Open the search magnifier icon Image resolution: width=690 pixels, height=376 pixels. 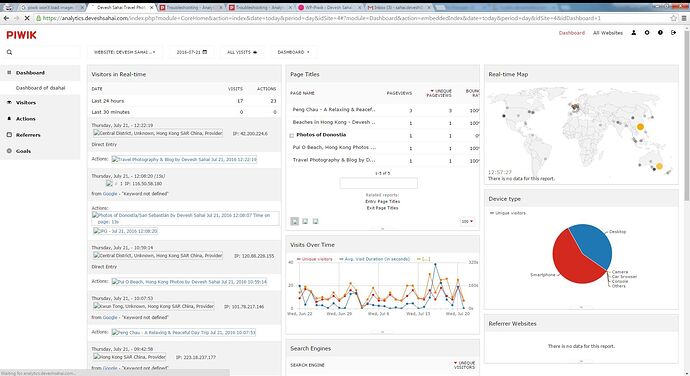[x=9, y=52]
